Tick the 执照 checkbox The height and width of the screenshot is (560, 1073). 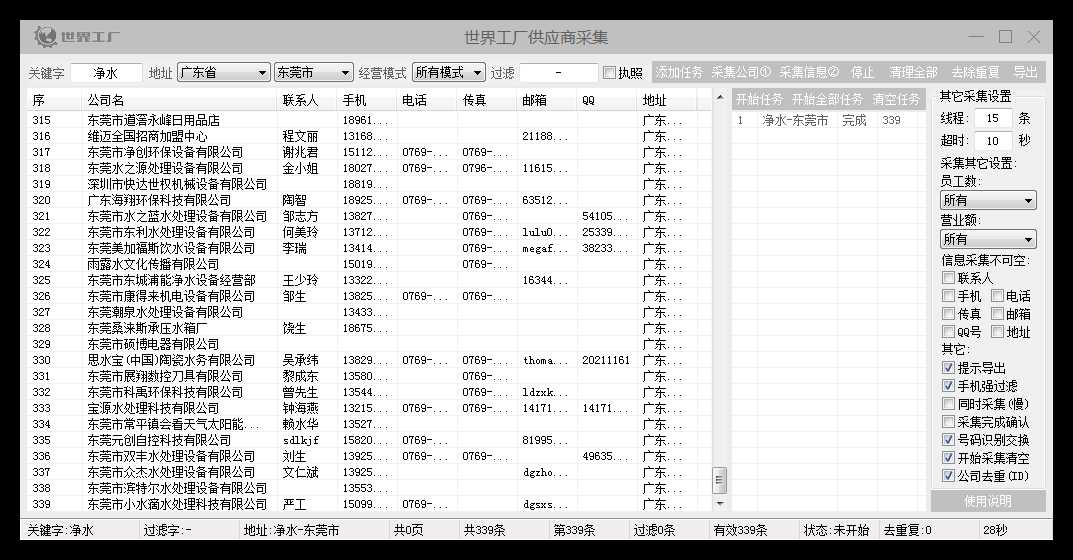click(609, 72)
